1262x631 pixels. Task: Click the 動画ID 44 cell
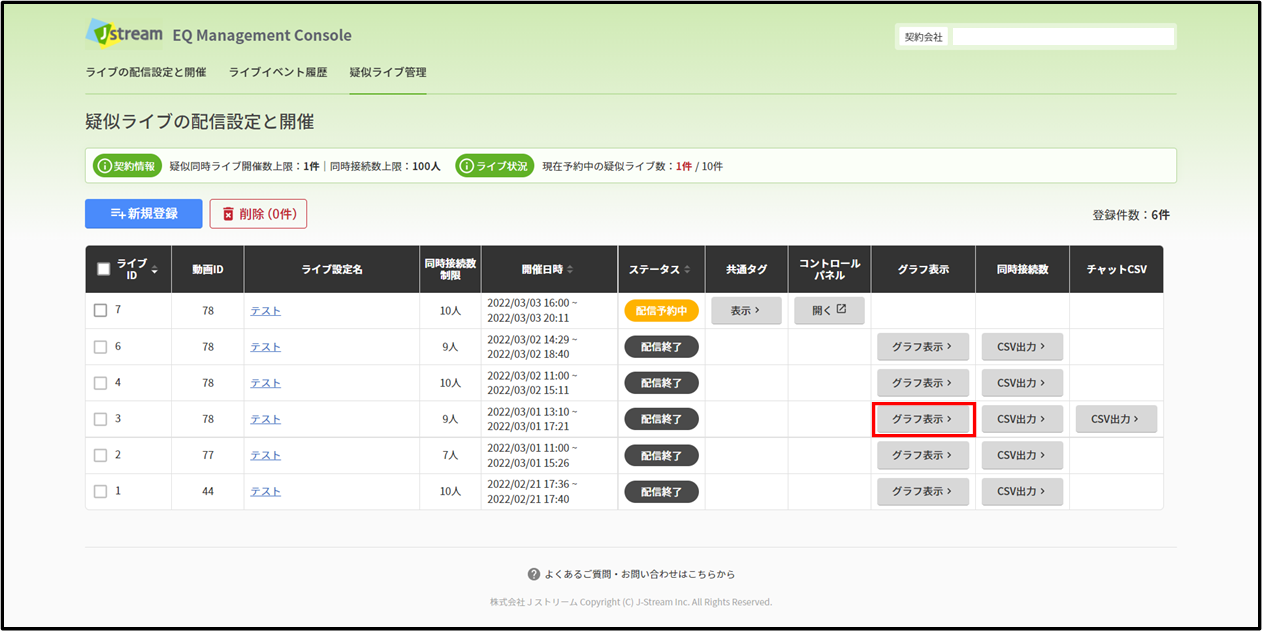click(208, 491)
